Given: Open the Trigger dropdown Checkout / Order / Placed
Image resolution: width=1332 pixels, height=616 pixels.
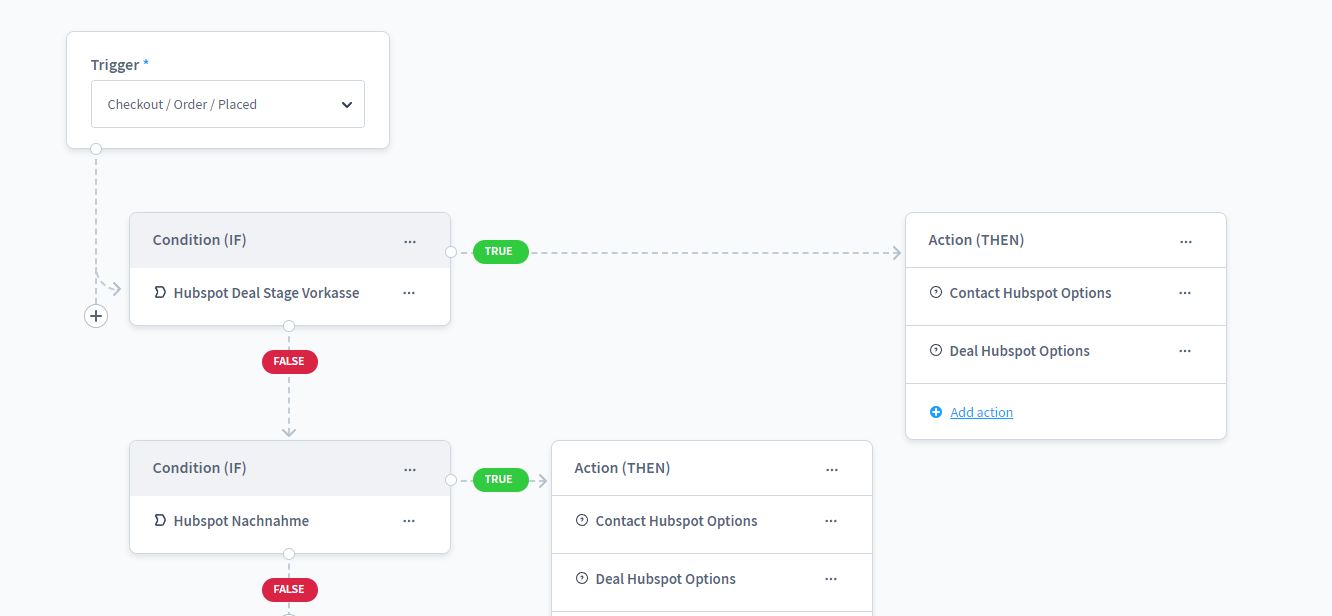Looking at the screenshot, I should coord(228,104).
